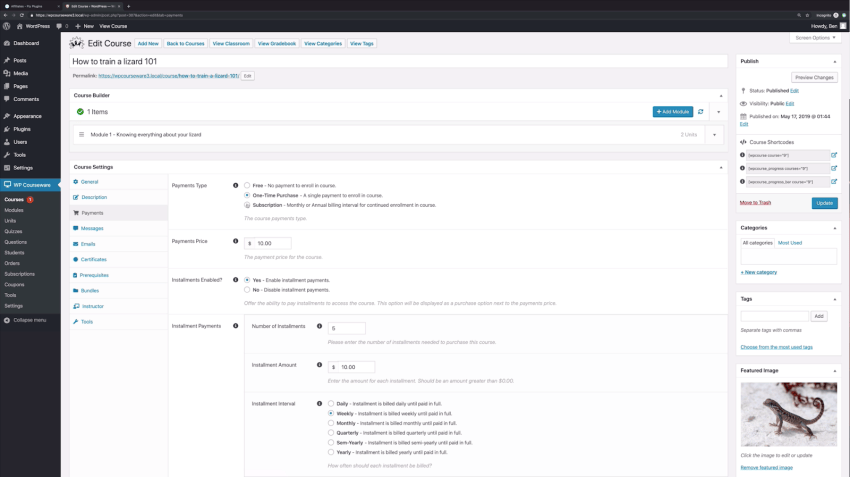Switch to the Most Used categories tab
Screen dimensions: 850x477
[790, 243]
